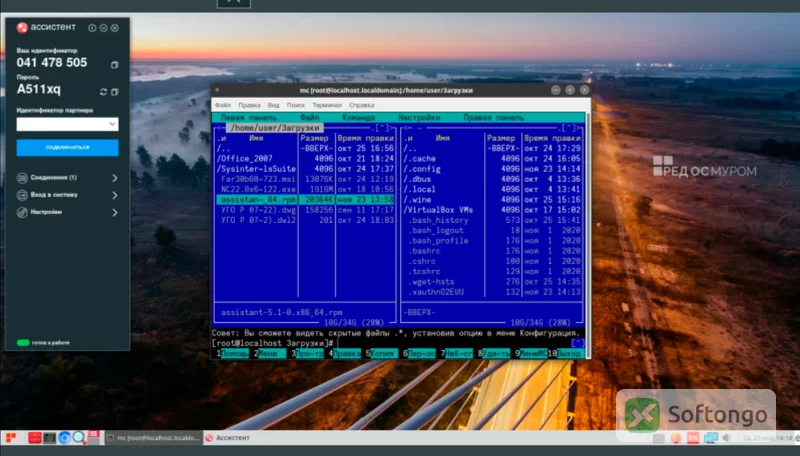The height and width of the screenshot is (456, 800).
Task: Open mc Правая панель menu
Action: [493, 117]
